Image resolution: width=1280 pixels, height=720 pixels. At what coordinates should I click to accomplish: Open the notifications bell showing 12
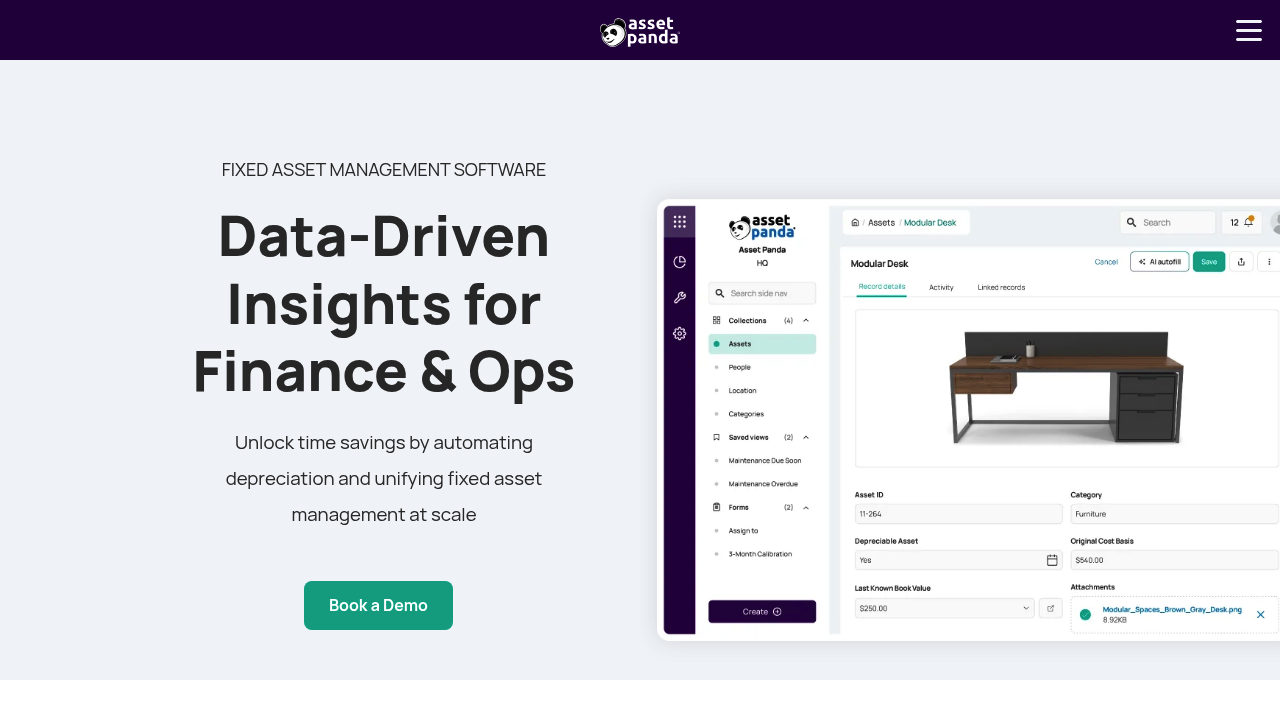(1241, 222)
